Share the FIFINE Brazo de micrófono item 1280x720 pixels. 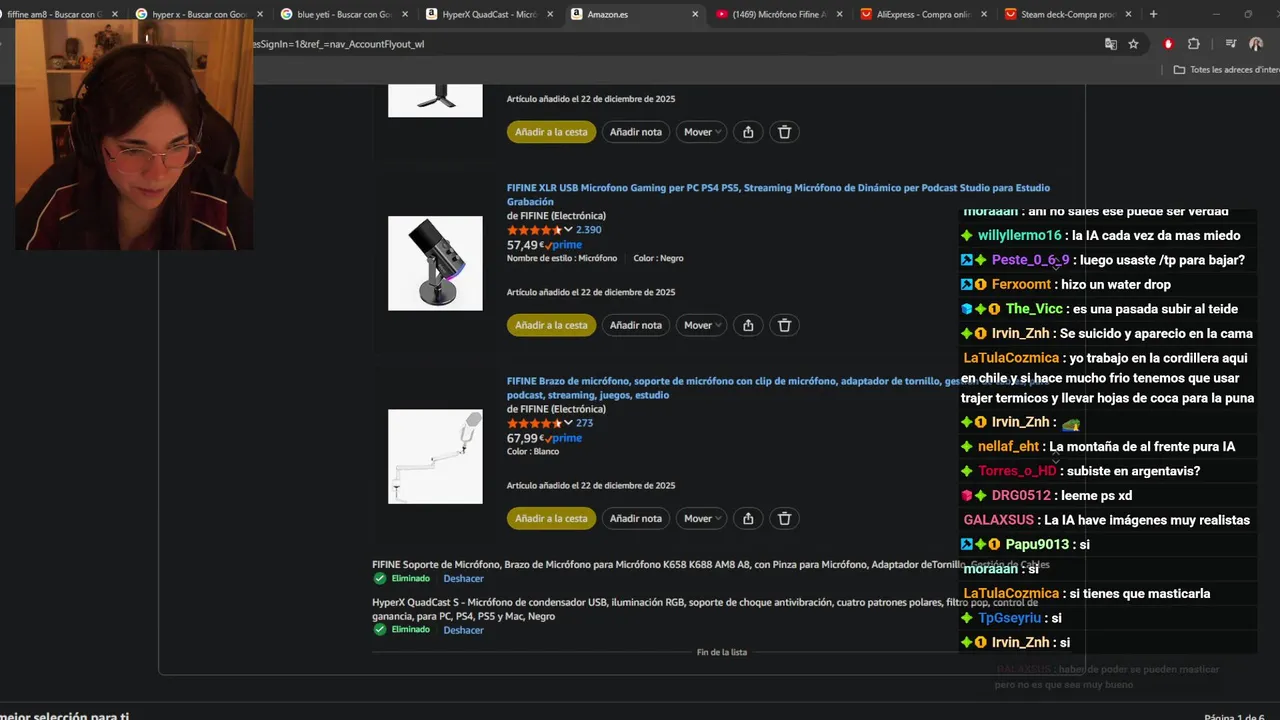748,518
